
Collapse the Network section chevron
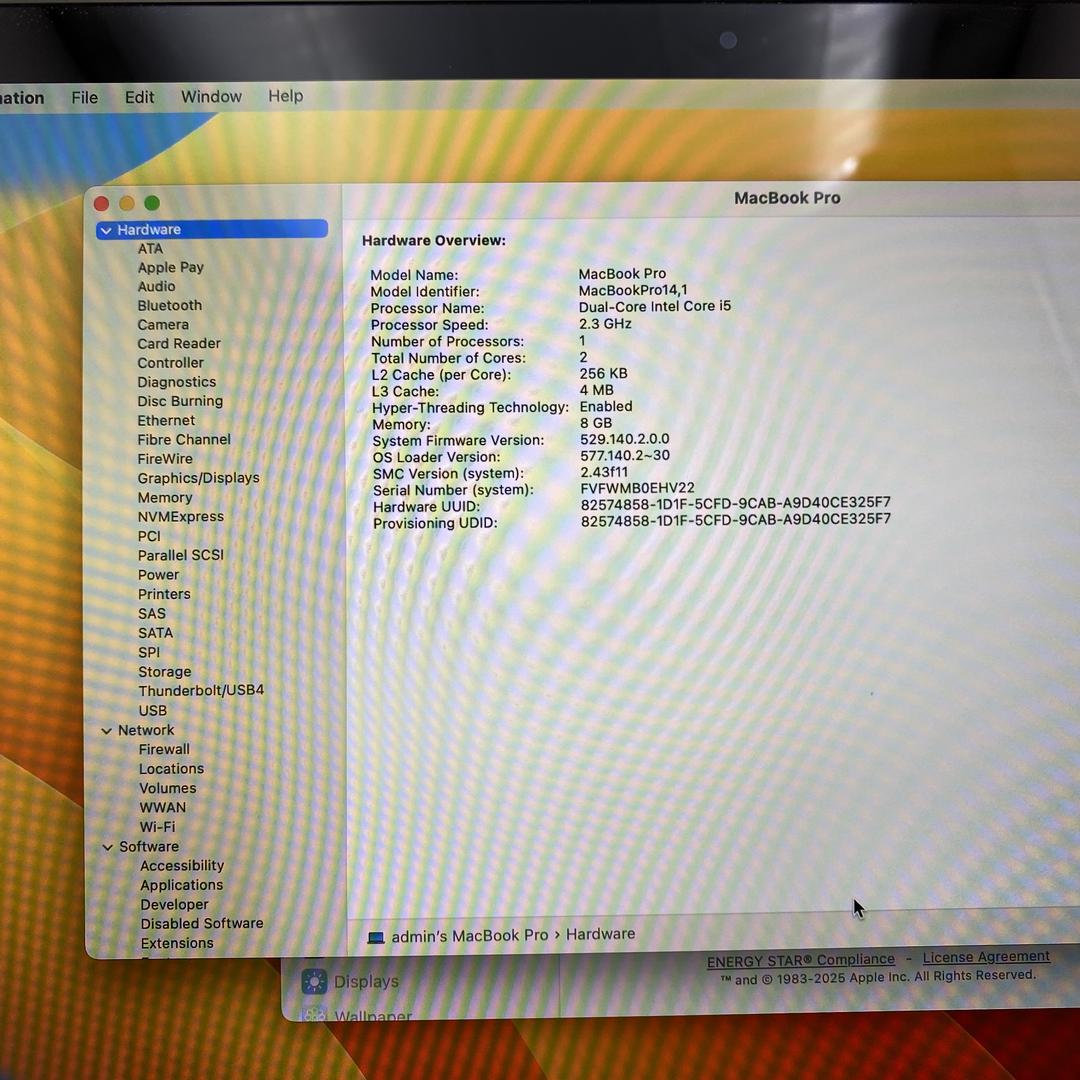pos(107,731)
